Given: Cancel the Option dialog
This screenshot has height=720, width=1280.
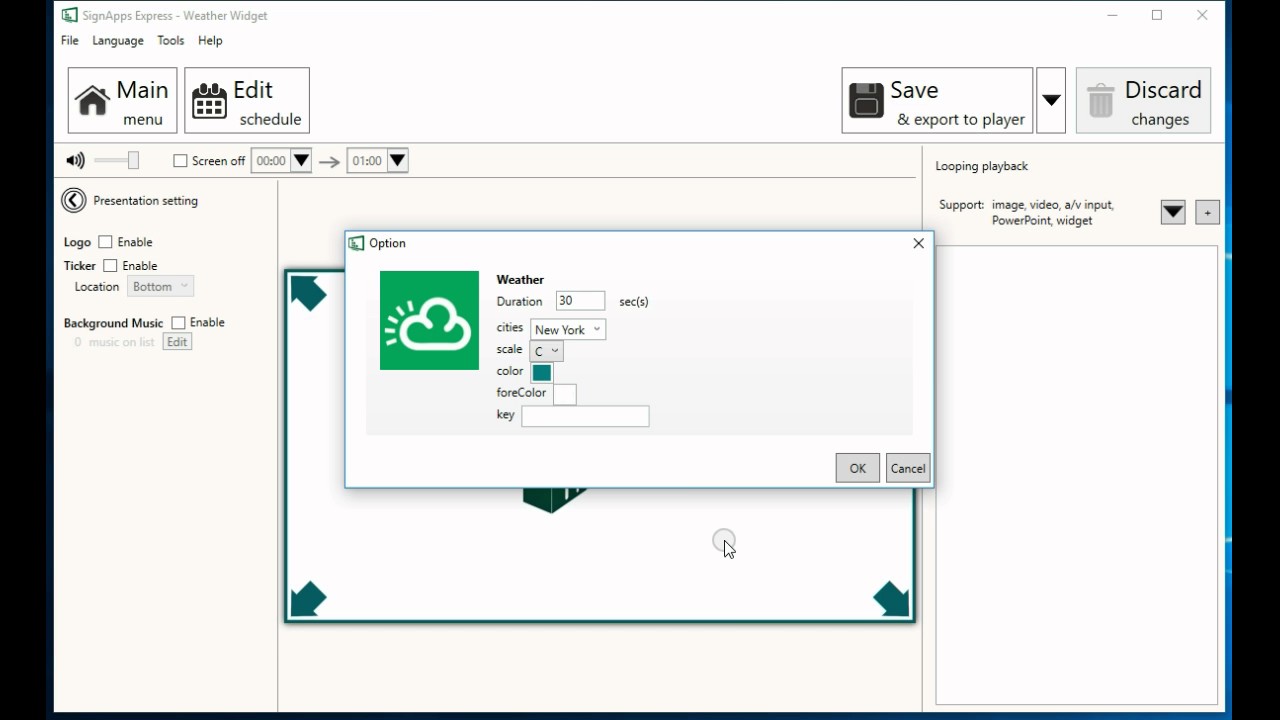Looking at the screenshot, I should 908,468.
